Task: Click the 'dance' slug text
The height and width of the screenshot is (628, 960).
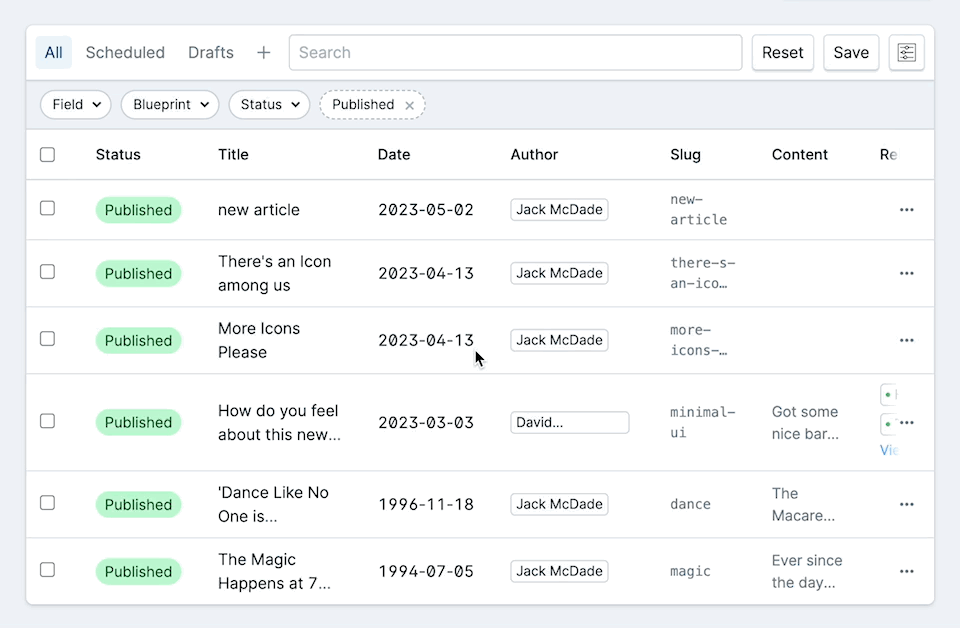Action: pyautogui.click(x=690, y=504)
